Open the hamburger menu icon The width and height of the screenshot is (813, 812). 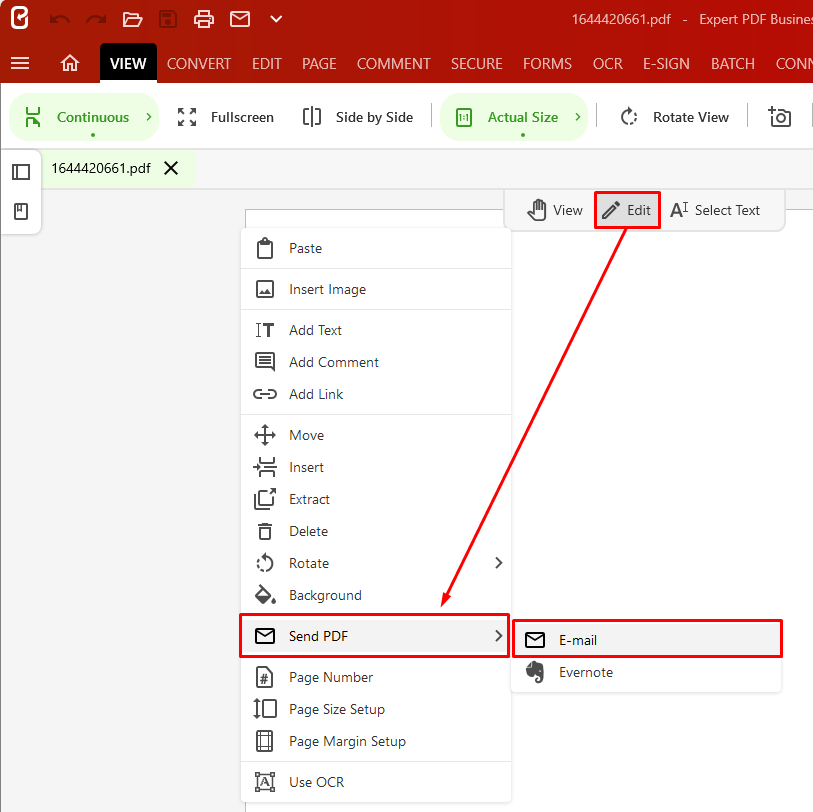tap(20, 63)
